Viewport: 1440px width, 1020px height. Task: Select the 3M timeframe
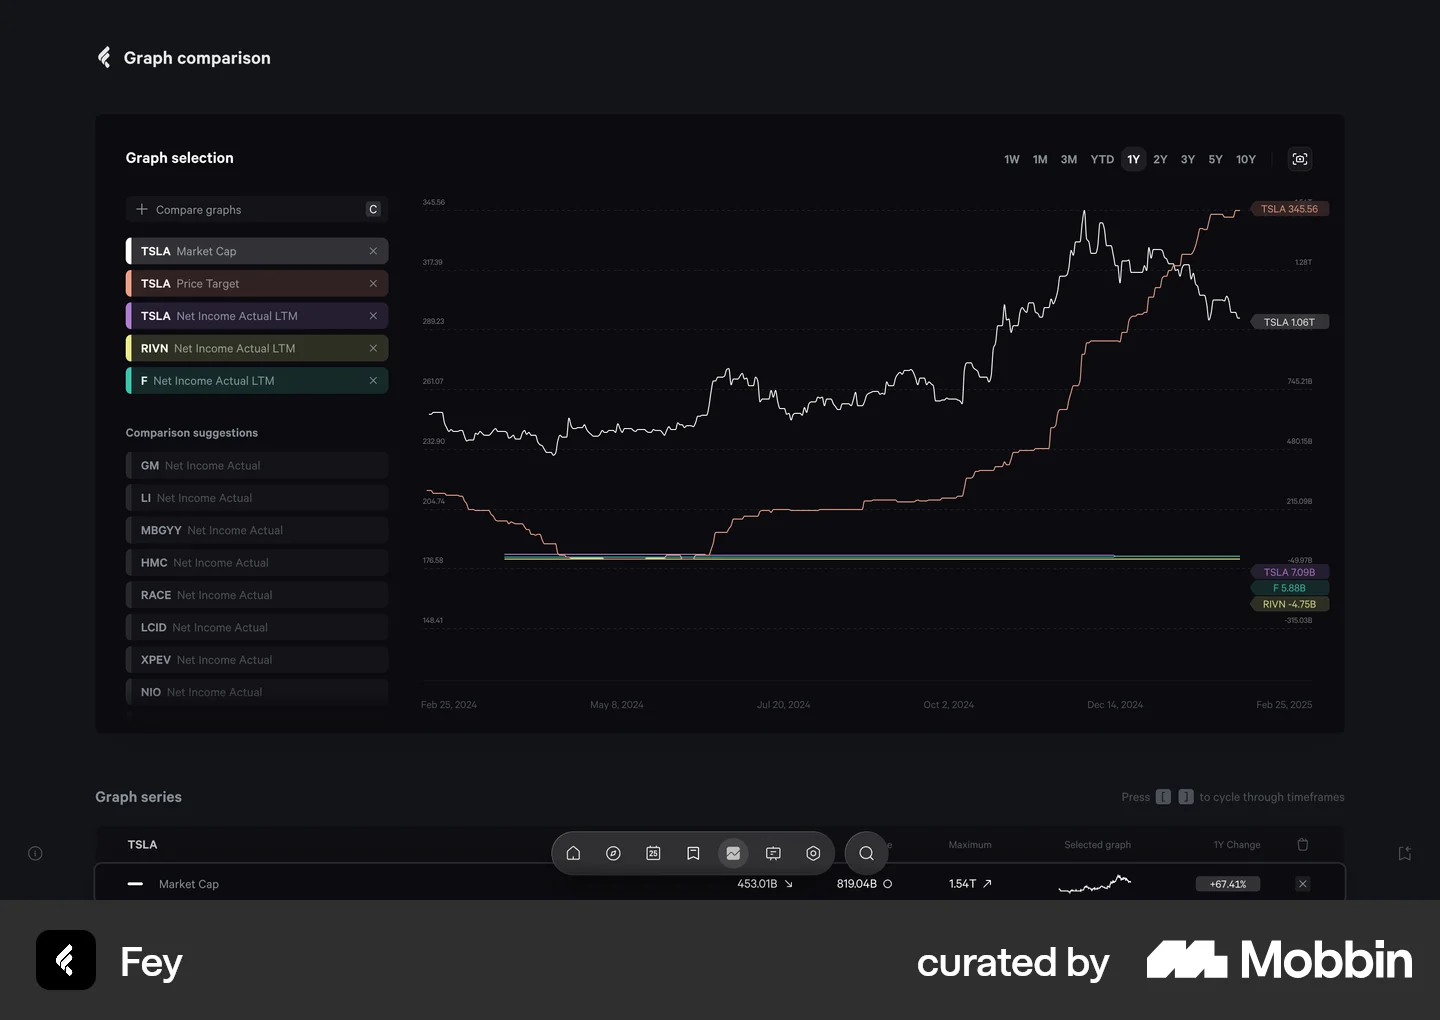pos(1069,159)
